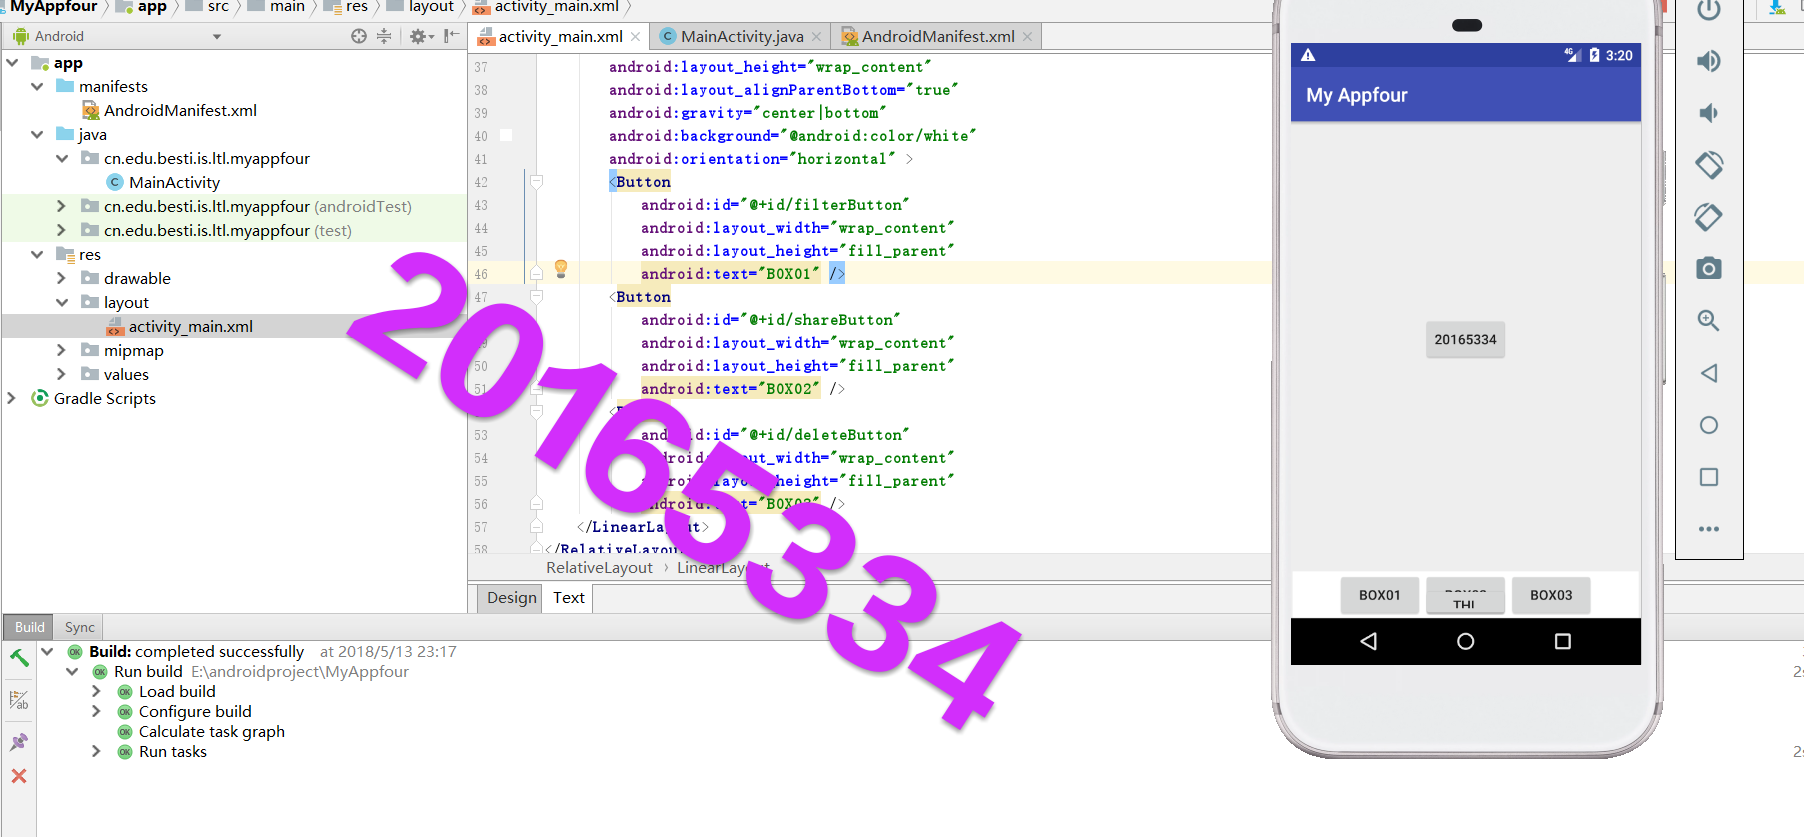This screenshot has height=837, width=1804.
Task: Click the green hammer Build icon
Action: point(19,657)
